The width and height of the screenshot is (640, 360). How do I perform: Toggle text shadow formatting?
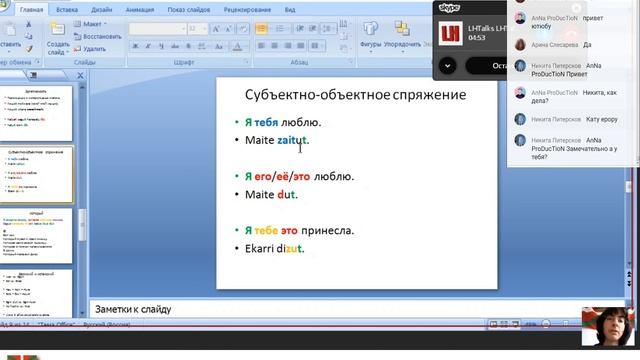[x=189, y=46]
